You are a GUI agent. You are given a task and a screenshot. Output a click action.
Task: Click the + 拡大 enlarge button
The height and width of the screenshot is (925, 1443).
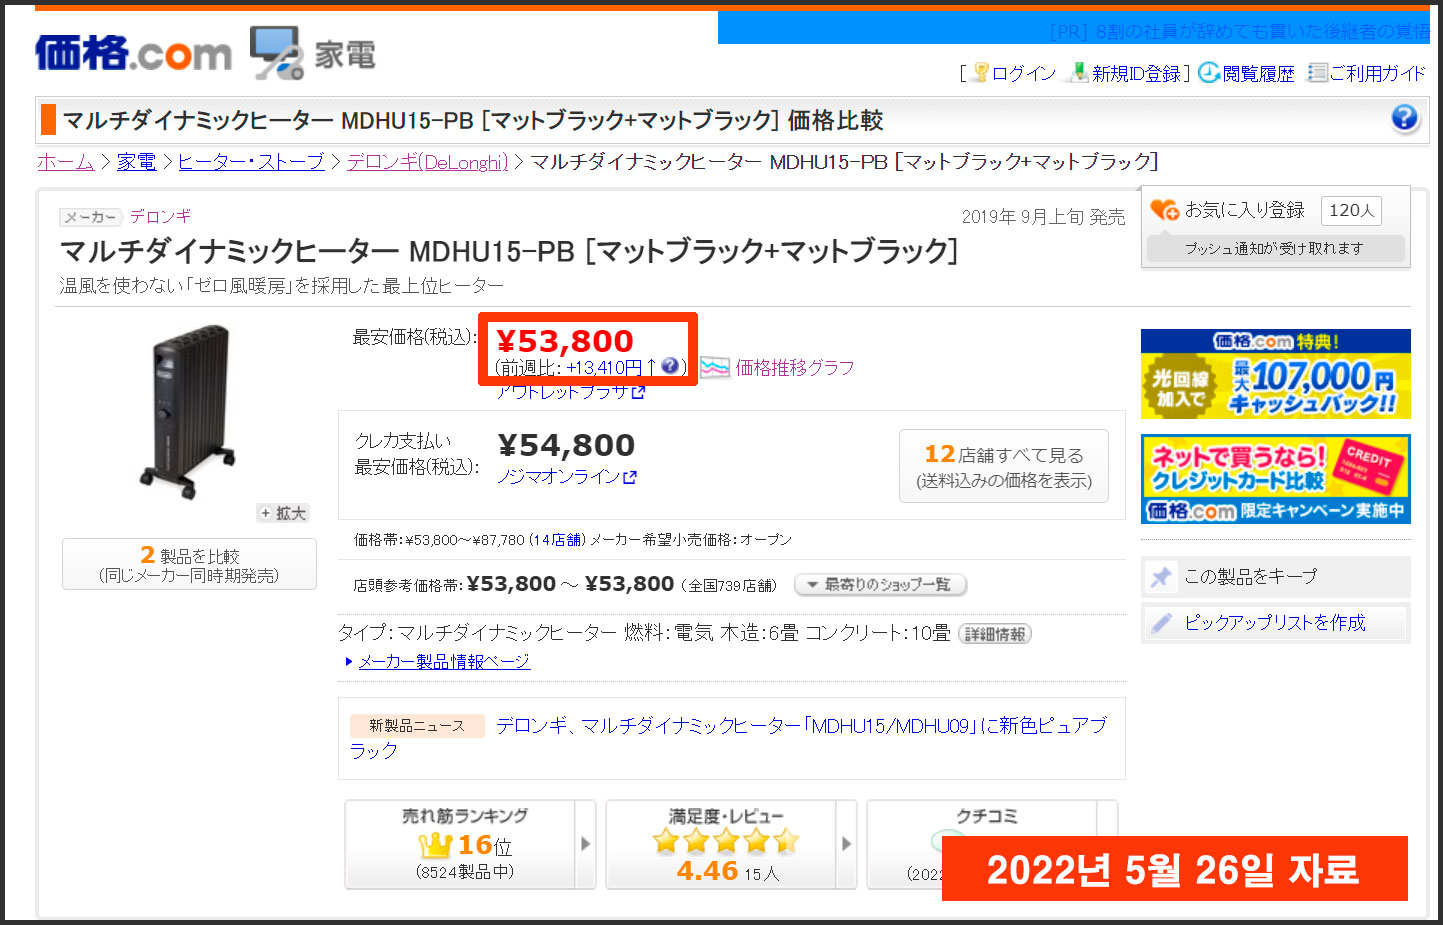coord(283,513)
